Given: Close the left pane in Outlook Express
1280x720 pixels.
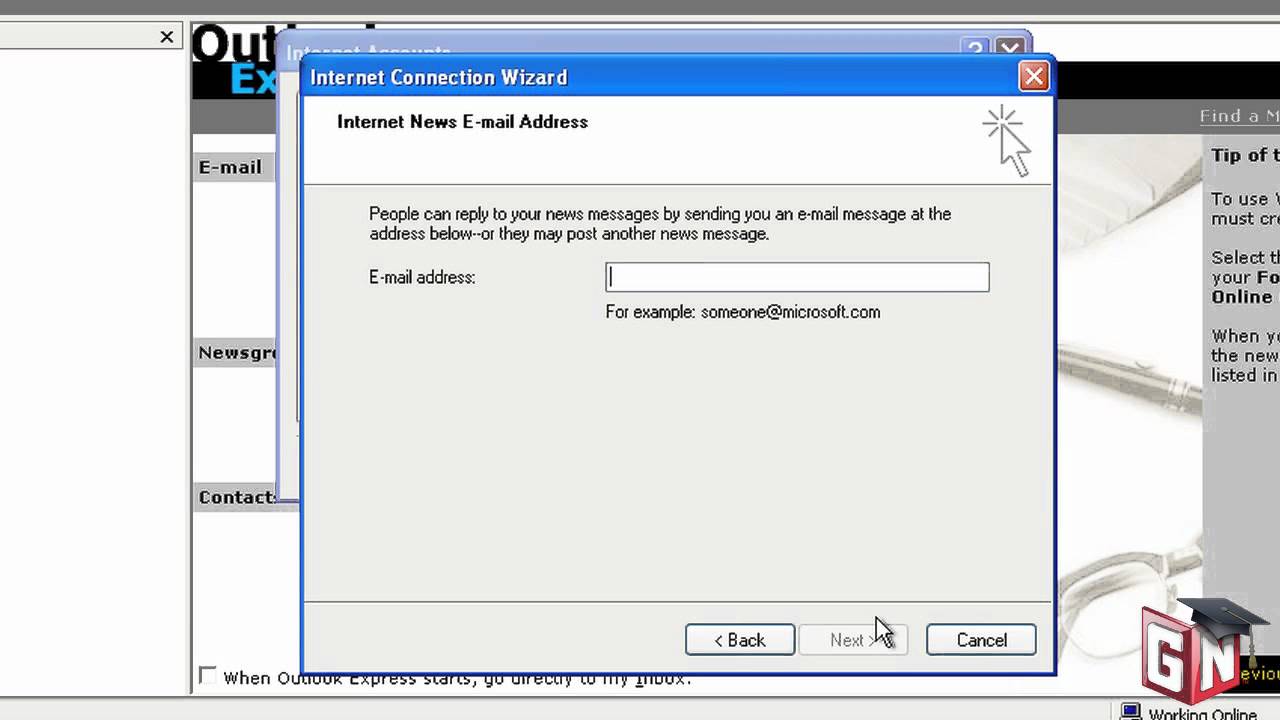Looking at the screenshot, I should coord(167,37).
